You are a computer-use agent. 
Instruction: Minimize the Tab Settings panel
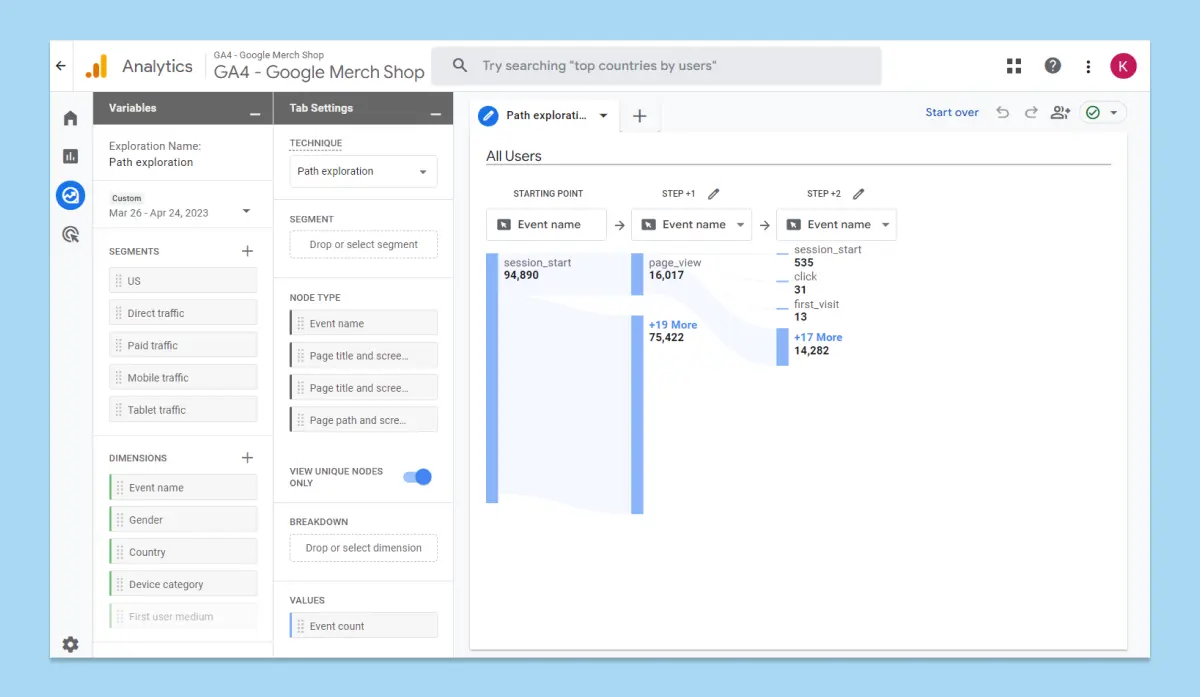pos(435,114)
